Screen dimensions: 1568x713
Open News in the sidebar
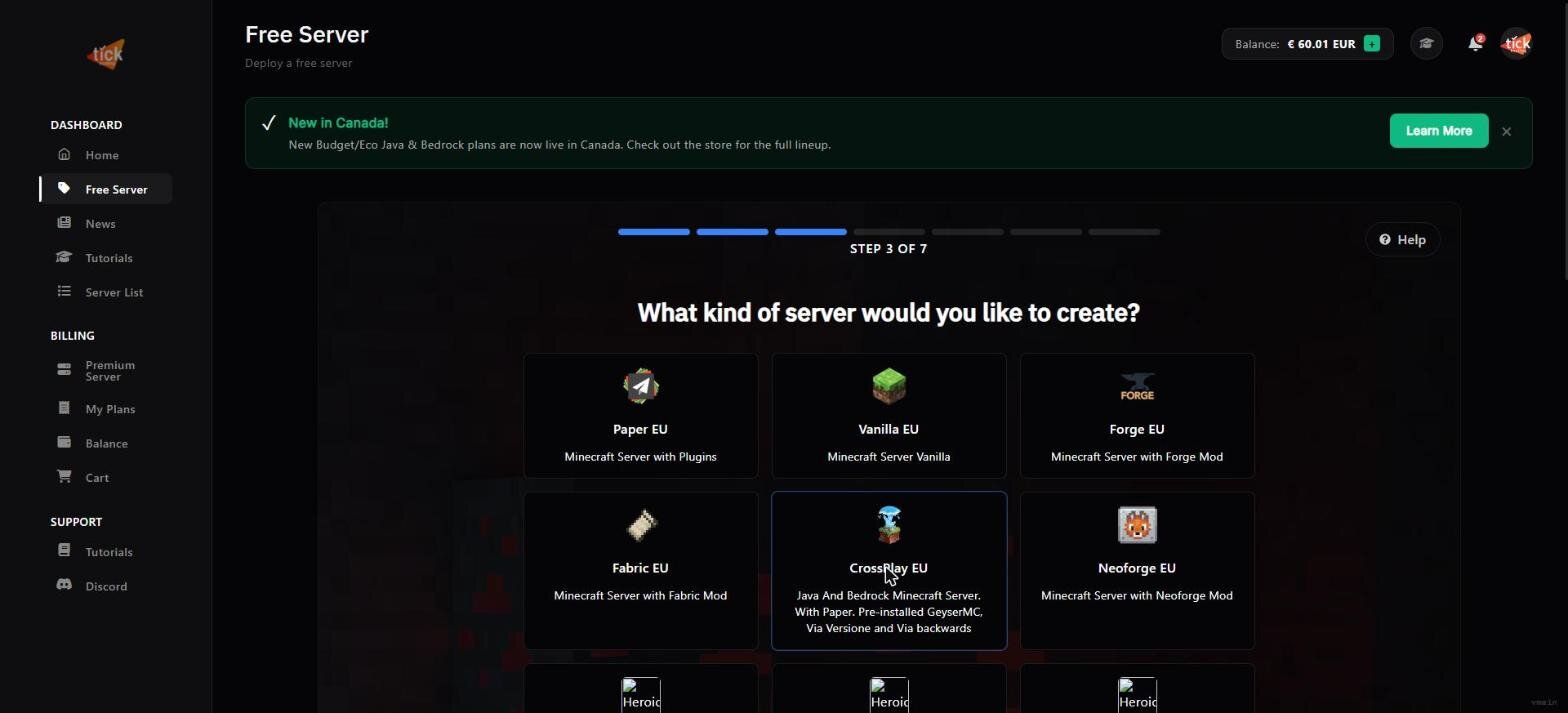105,223
